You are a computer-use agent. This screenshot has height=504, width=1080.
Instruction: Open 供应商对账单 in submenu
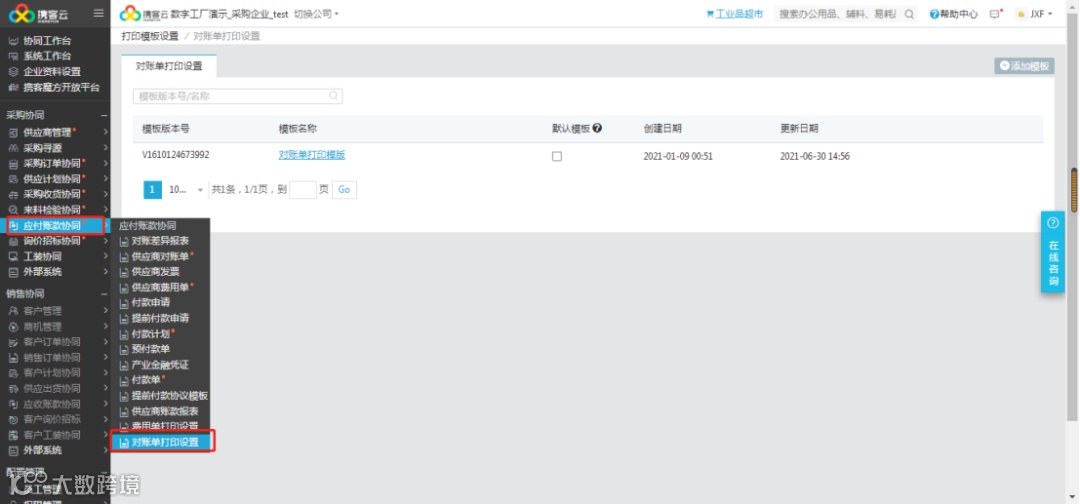tap(160, 256)
